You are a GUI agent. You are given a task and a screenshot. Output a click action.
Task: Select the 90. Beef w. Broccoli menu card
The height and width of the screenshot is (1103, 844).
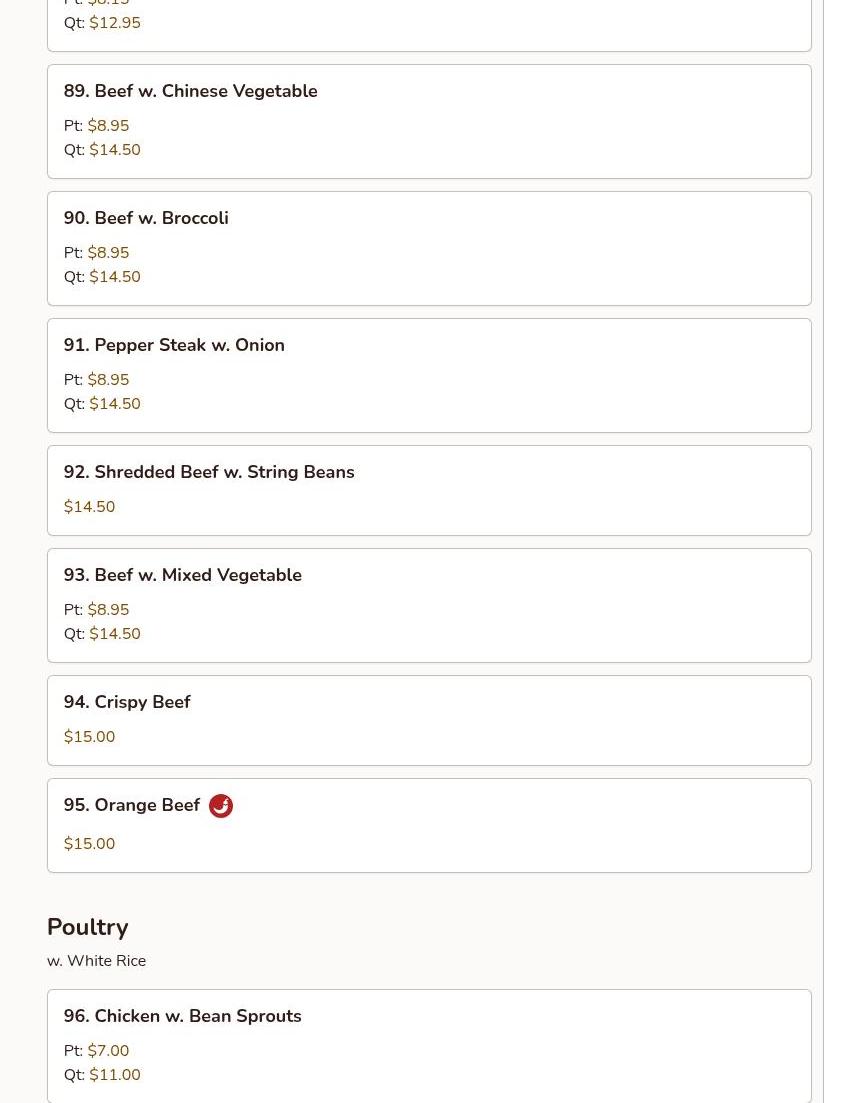coord(429,248)
